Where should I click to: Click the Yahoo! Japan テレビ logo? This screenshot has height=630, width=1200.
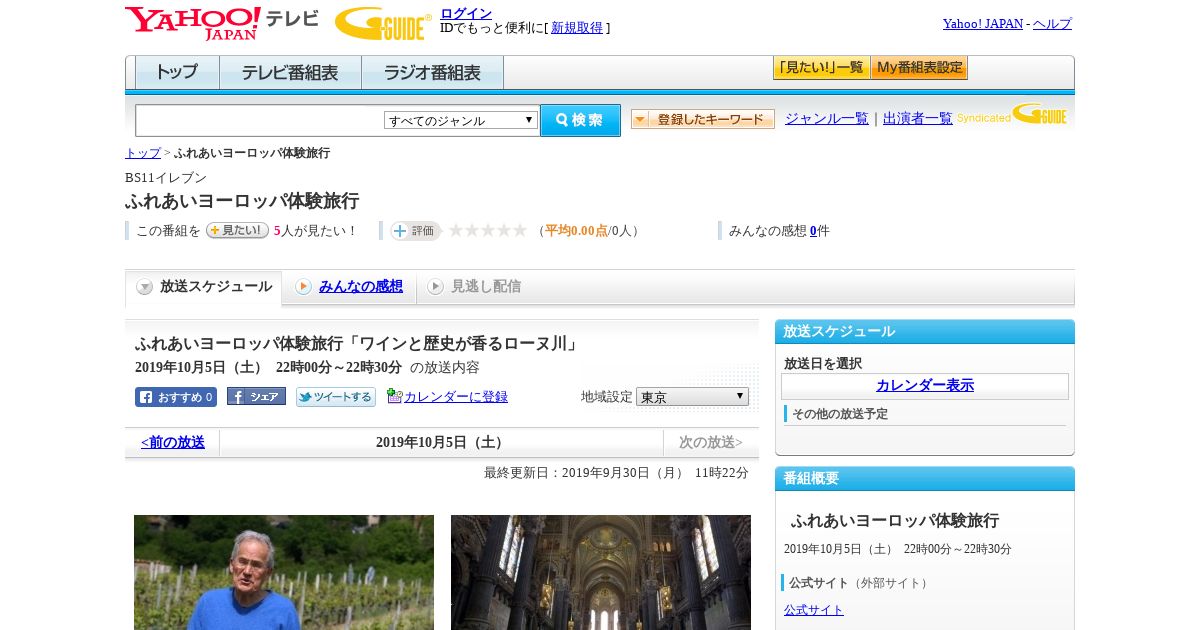click(x=221, y=23)
